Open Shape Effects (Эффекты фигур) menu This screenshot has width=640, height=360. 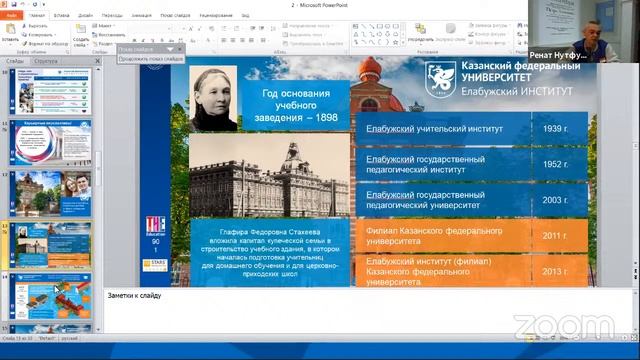pos(488,43)
